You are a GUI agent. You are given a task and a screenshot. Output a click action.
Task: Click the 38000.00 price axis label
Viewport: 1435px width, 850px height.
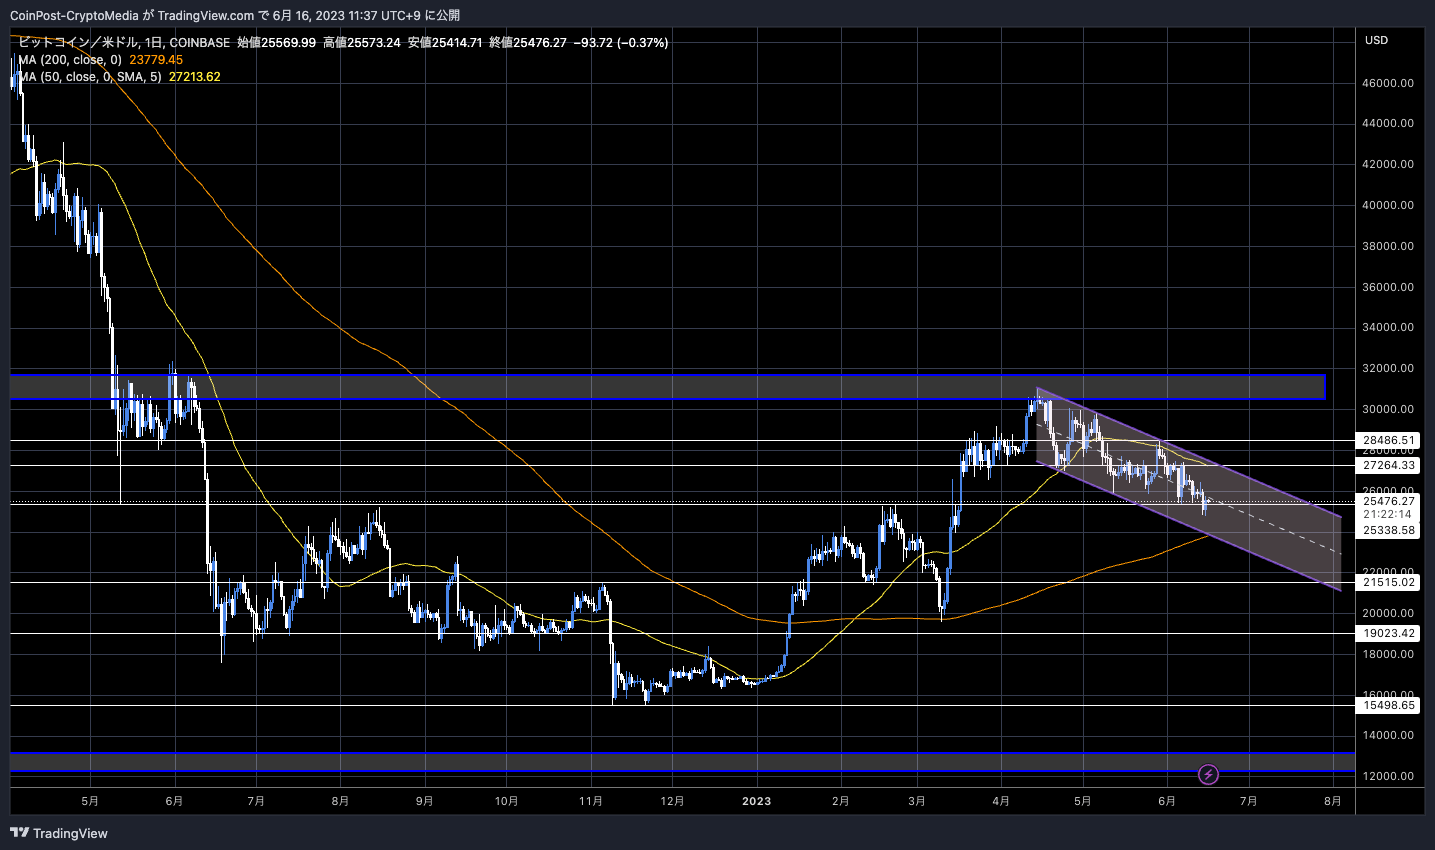pyautogui.click(x=1388, y=246)
